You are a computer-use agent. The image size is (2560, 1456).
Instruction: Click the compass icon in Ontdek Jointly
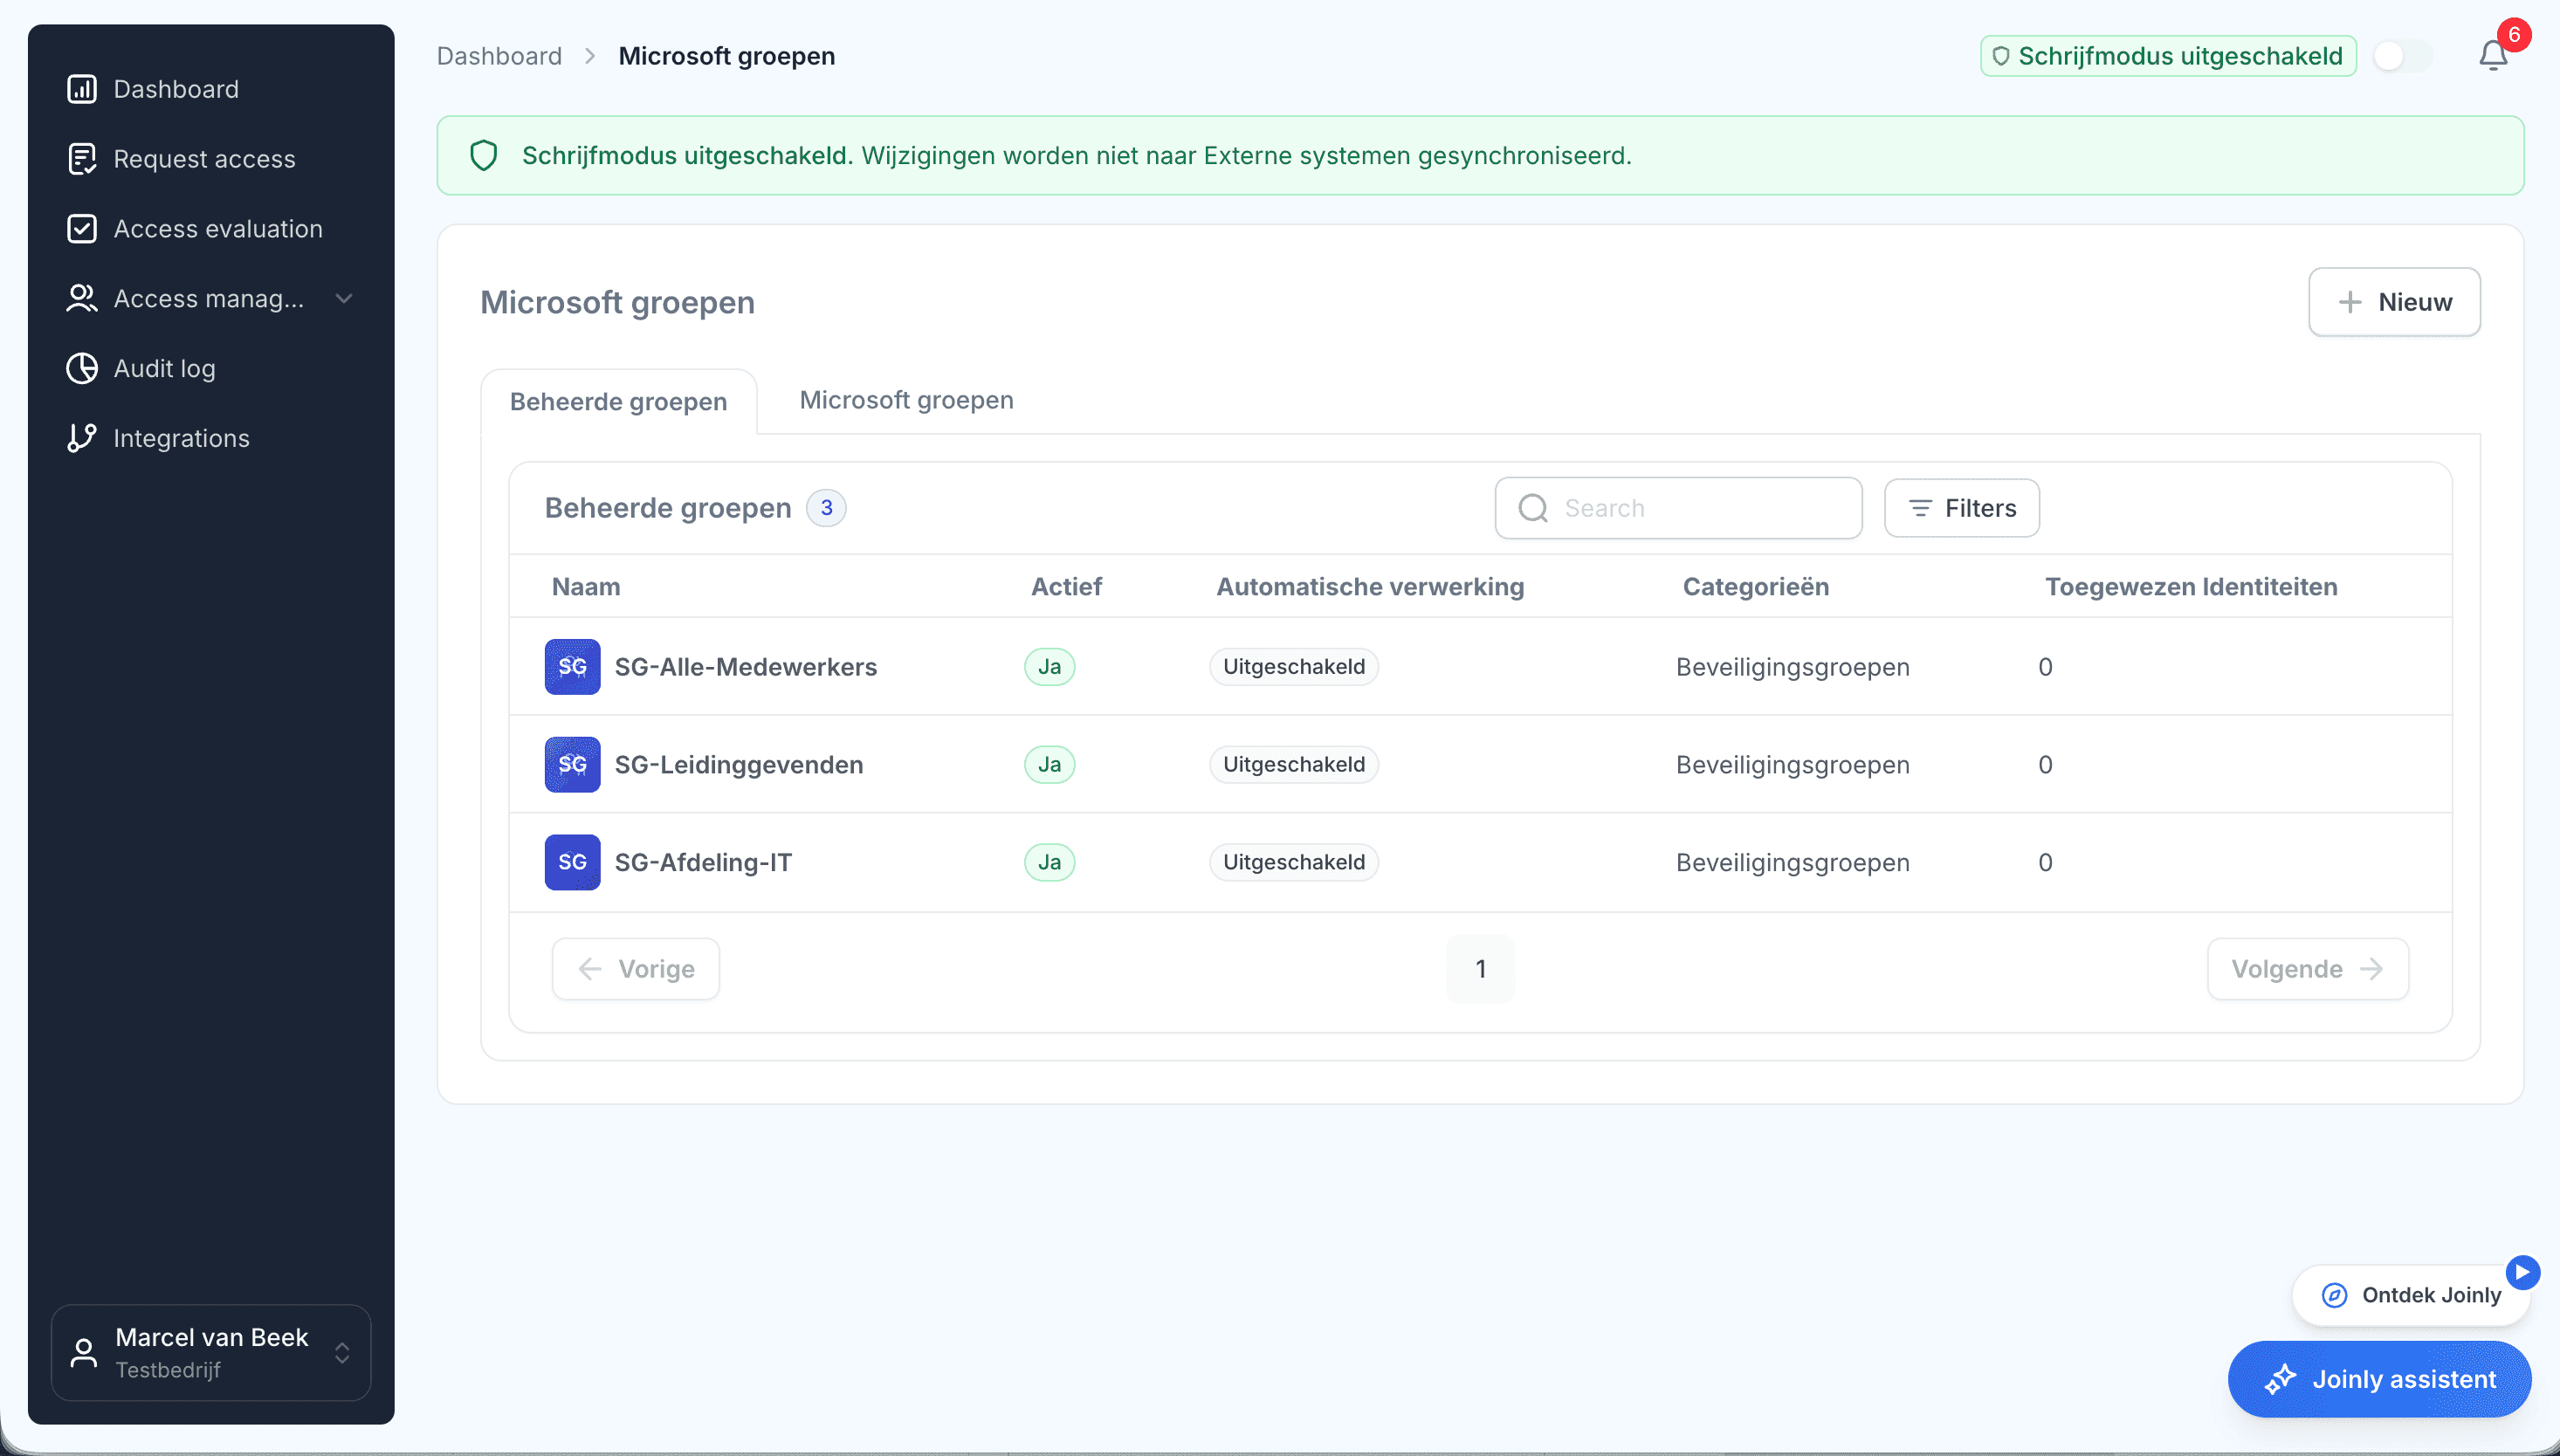[x=2334, y=1295]
